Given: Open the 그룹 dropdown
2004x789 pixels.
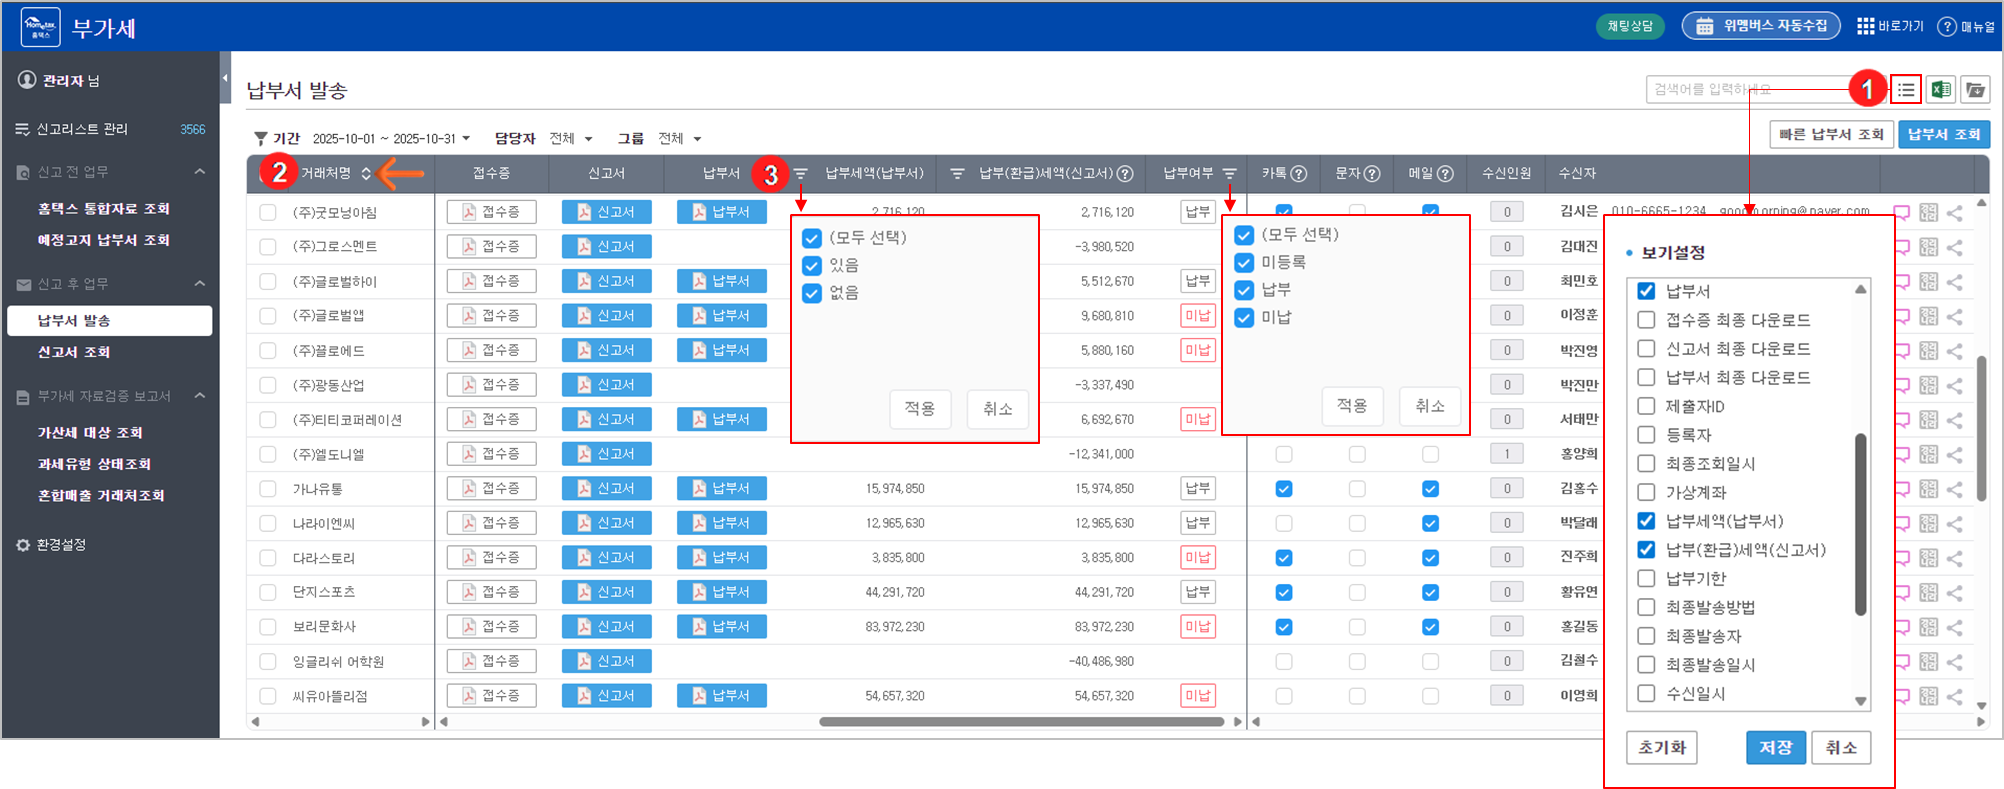Looking at the screenshot, I should [x=680, y=139].
